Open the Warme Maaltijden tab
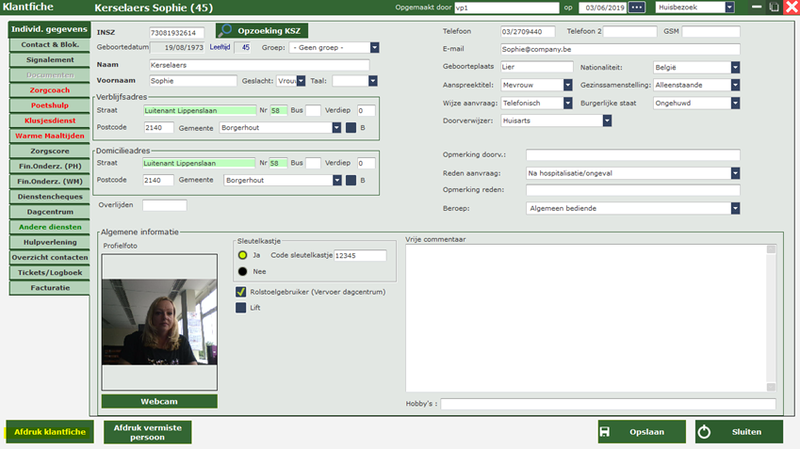 click(x=50, y=135)
